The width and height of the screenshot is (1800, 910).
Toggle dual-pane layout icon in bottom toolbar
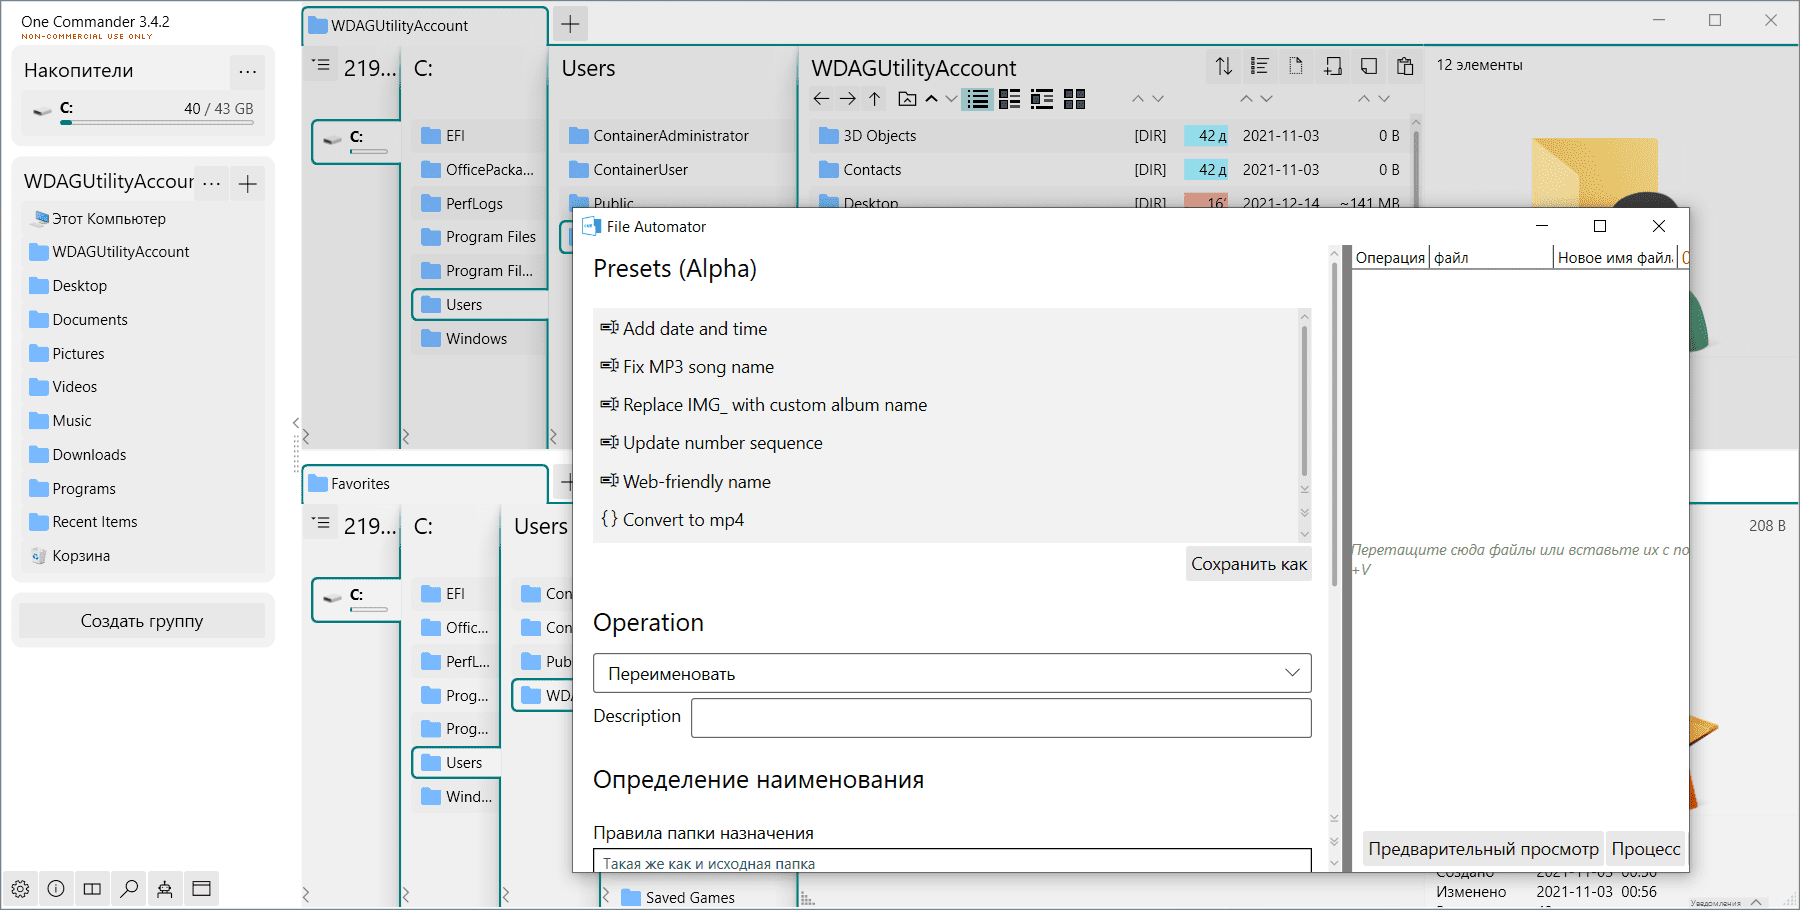click(x=92, y=888)
